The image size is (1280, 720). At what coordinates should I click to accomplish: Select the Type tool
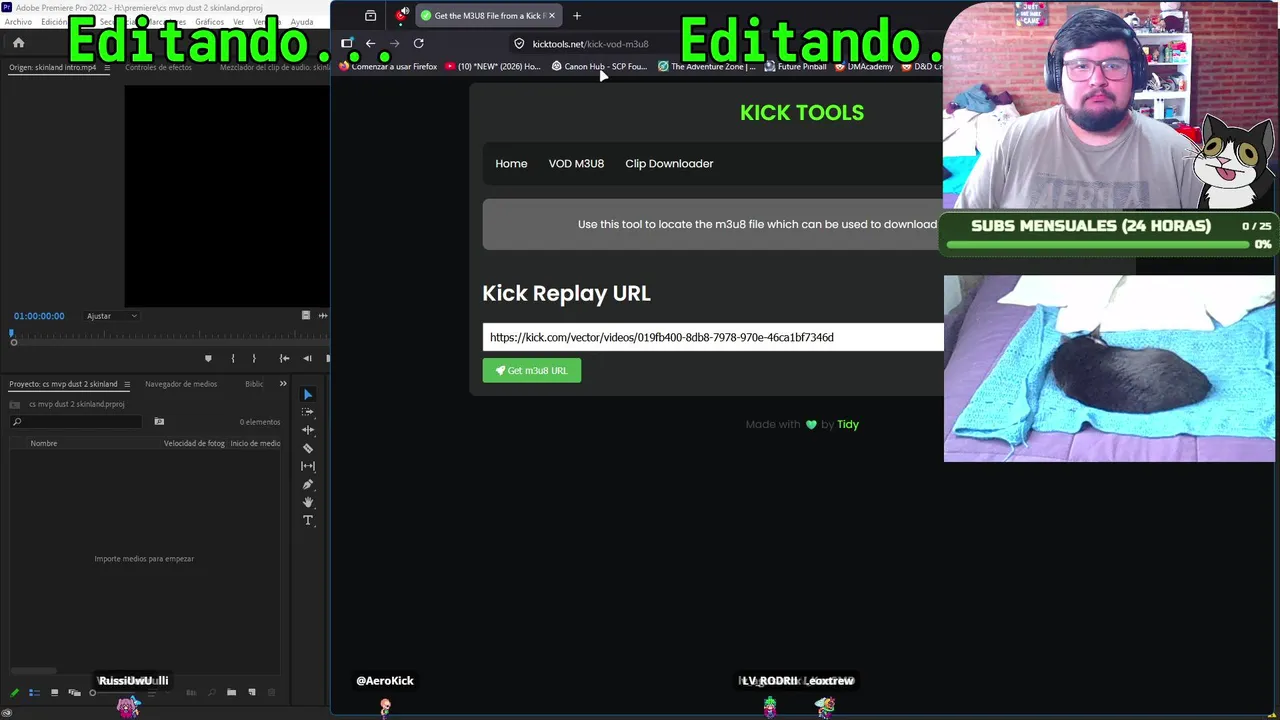[308, 520]
